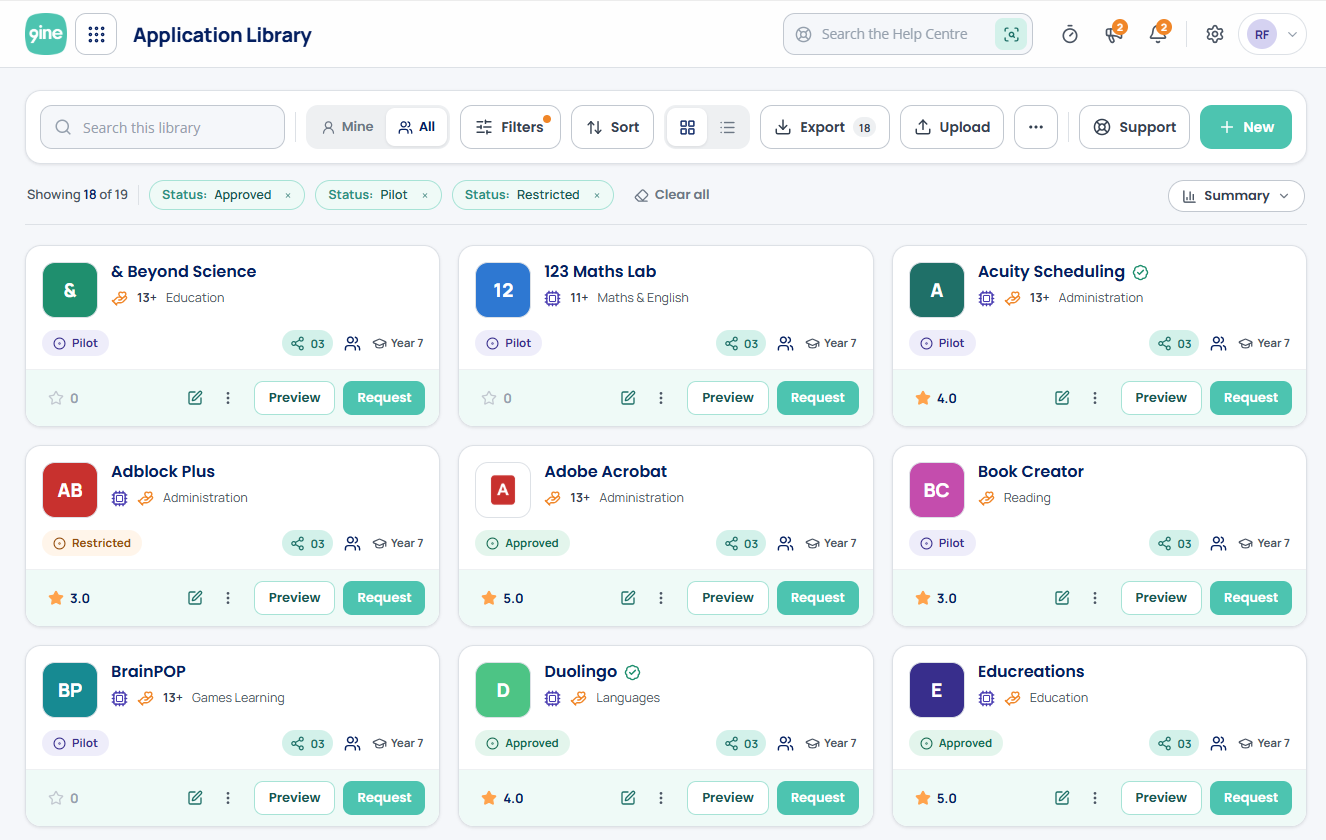Image resolution: width=1326 pixels, height=840 pixels.
Task: Open kebab menu on Acuity Scheduling
Action: pyautogui.click(x=1094, y=398)
